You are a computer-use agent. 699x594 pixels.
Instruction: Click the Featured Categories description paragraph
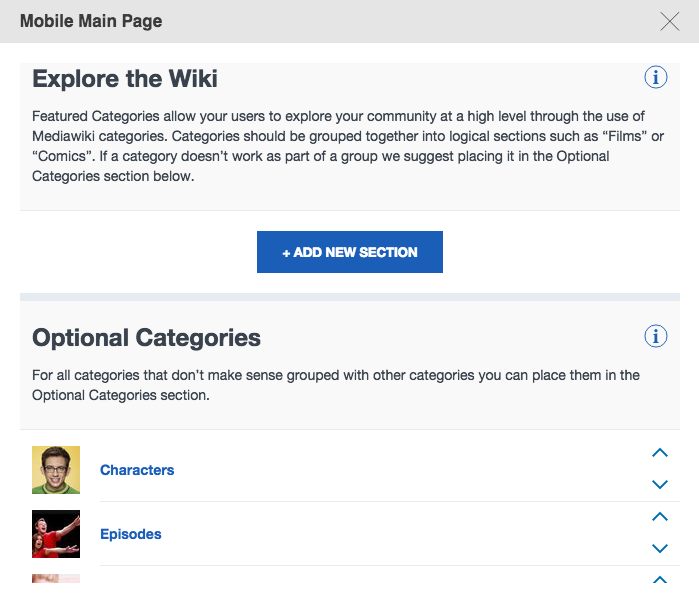(336, 147)
